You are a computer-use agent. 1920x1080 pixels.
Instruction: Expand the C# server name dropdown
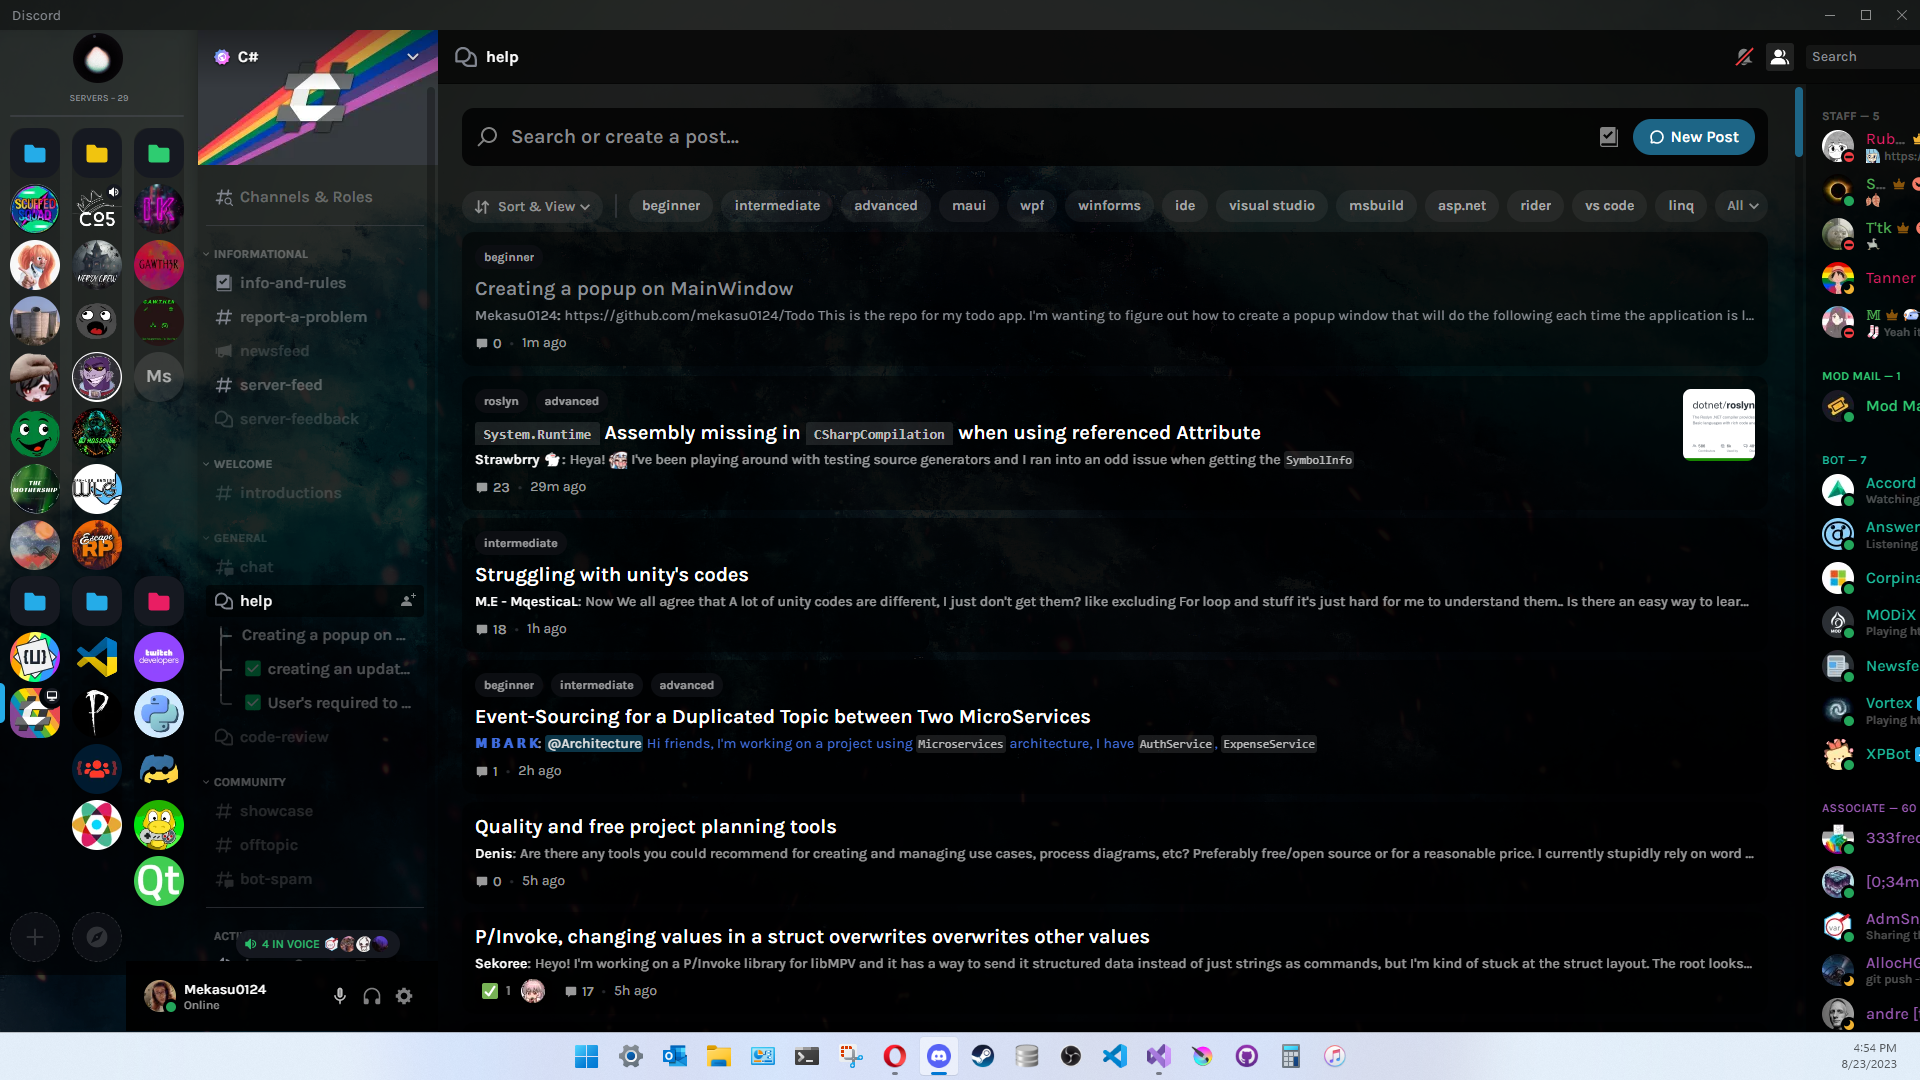[413, 56]
